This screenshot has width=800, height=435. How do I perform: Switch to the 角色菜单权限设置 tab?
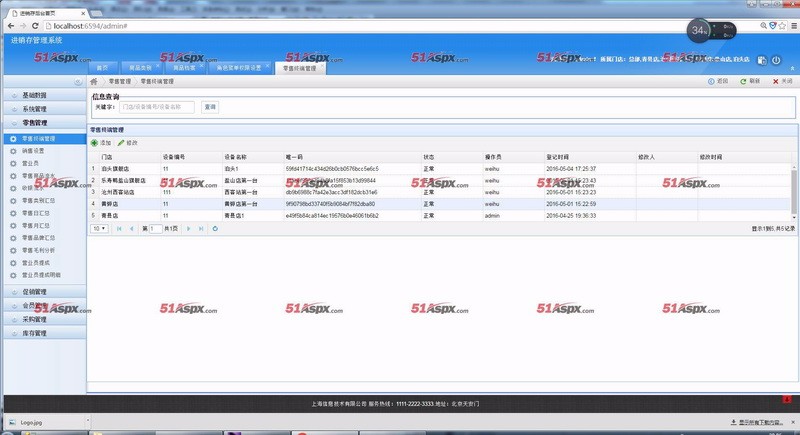238,68
